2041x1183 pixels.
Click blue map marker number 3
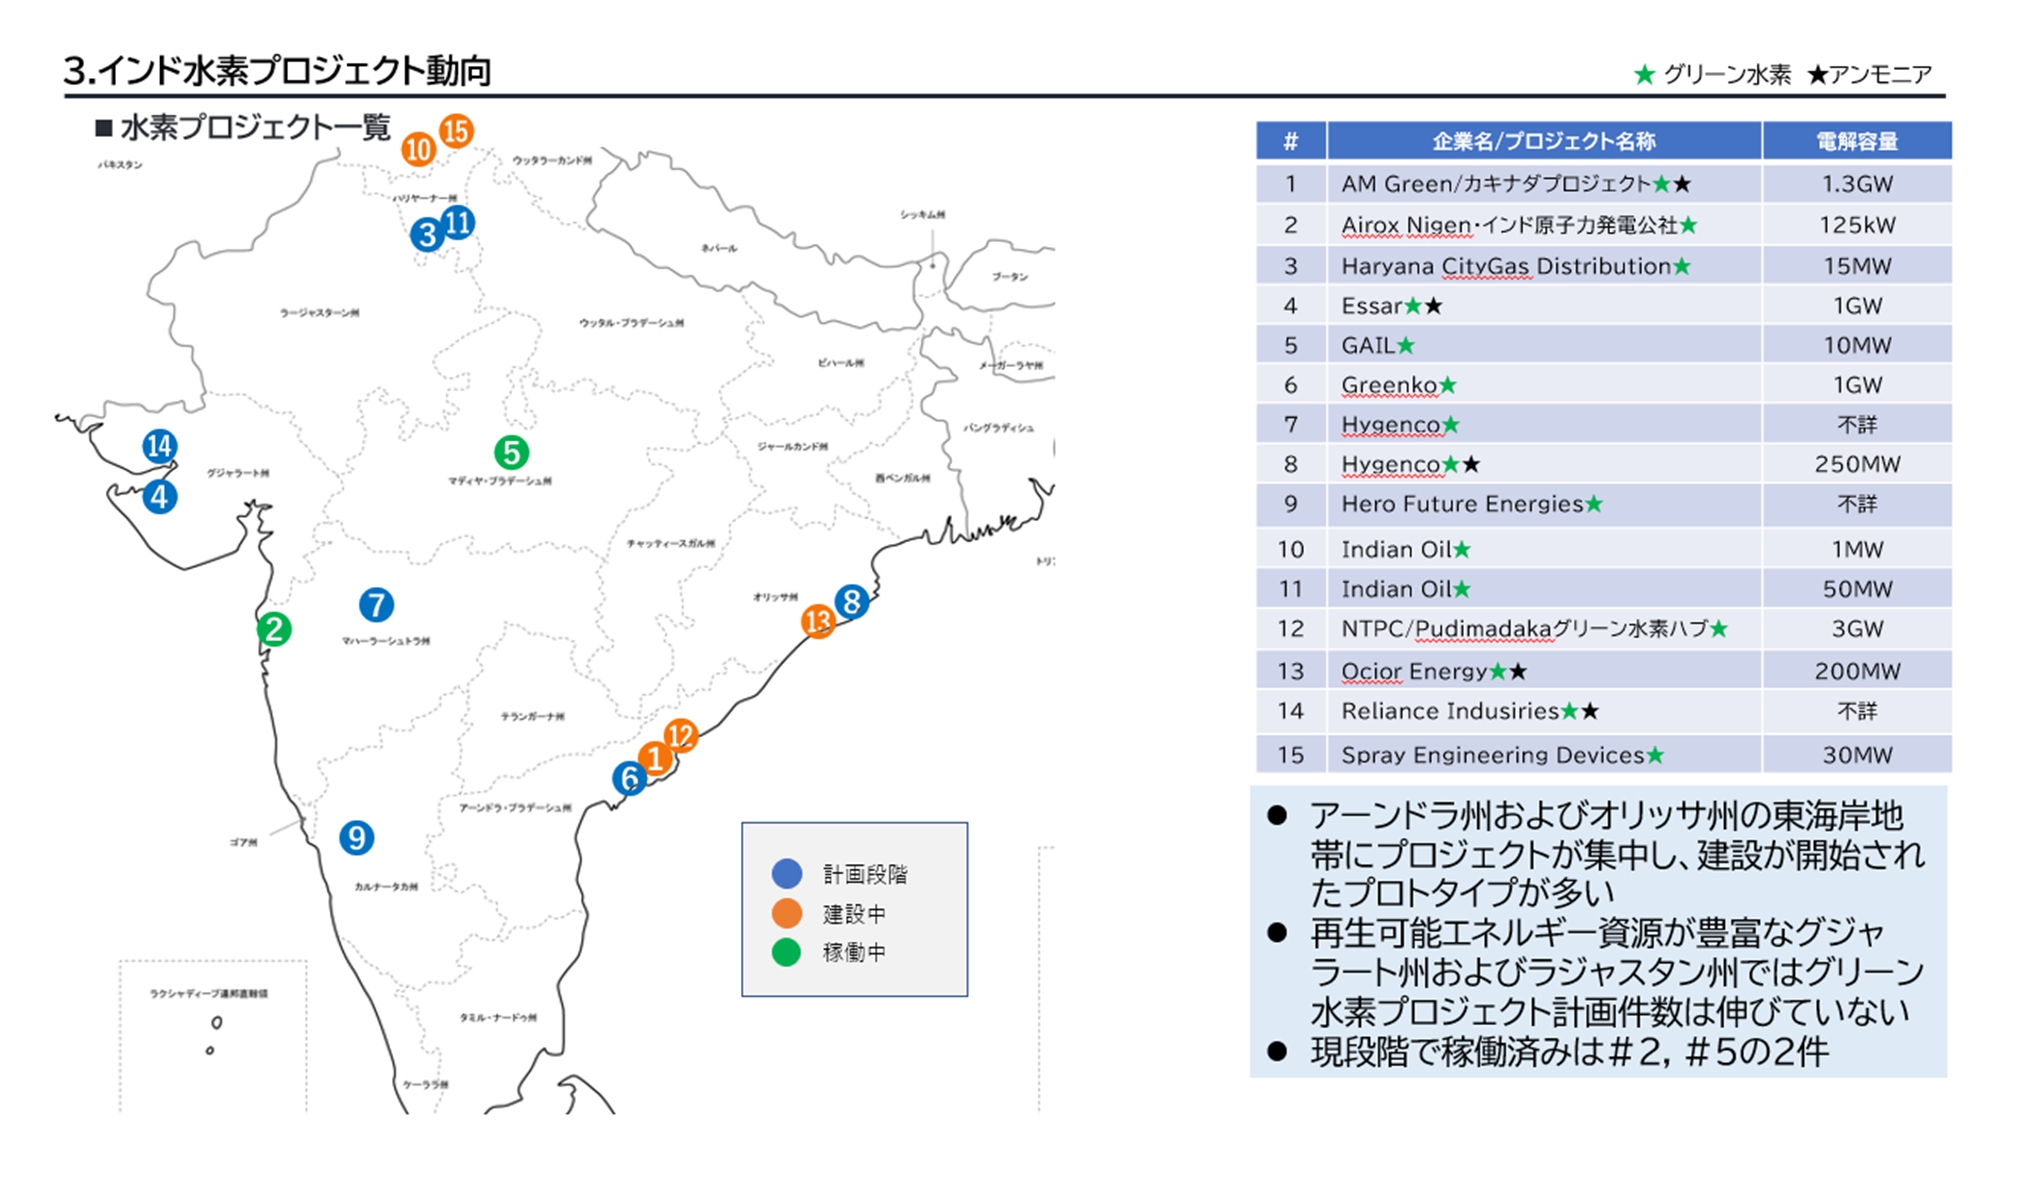428,234
